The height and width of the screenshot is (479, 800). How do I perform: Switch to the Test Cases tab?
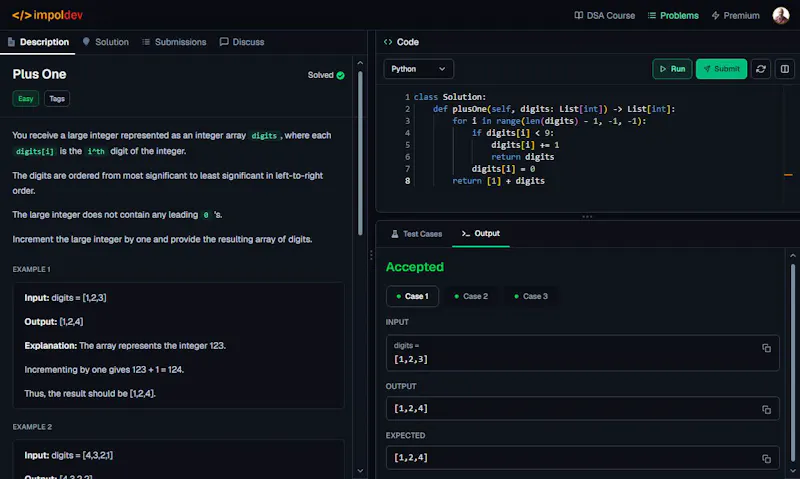coord(417,234)
